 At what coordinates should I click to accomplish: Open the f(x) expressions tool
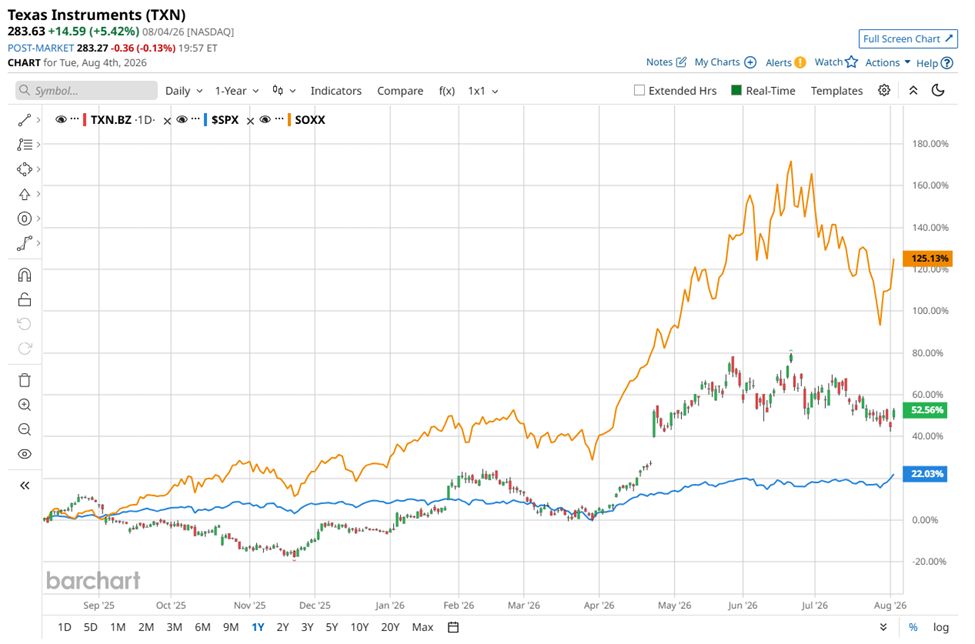tap(446, 91)
